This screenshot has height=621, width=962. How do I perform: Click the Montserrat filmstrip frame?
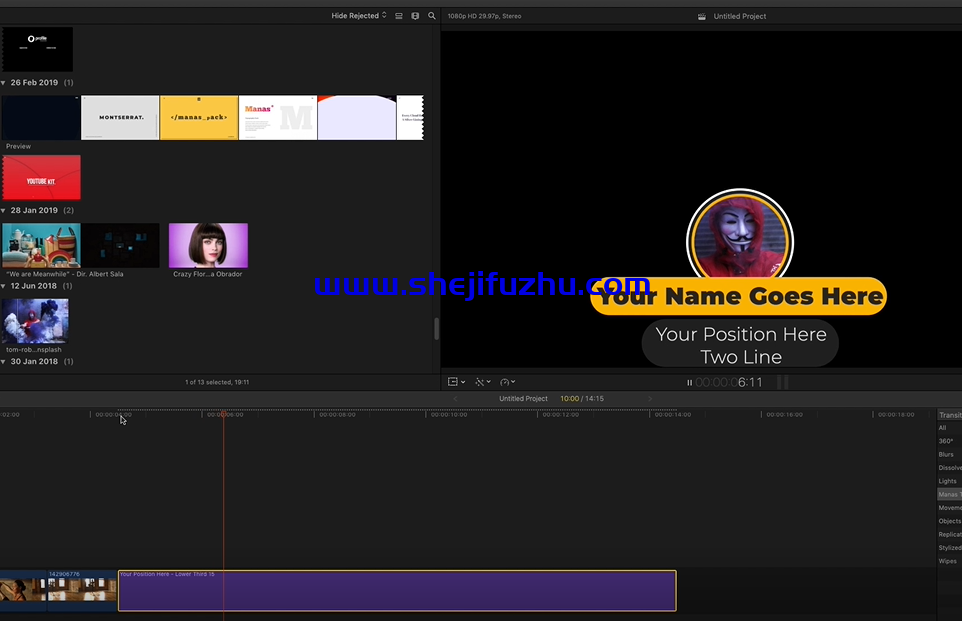coord(120,117)
